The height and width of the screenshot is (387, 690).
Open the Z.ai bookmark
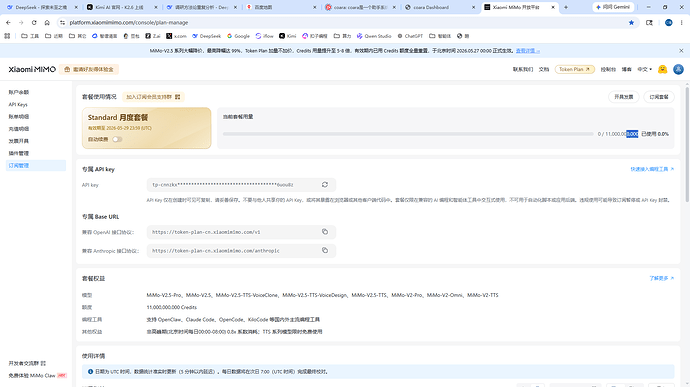pos(153,36)
